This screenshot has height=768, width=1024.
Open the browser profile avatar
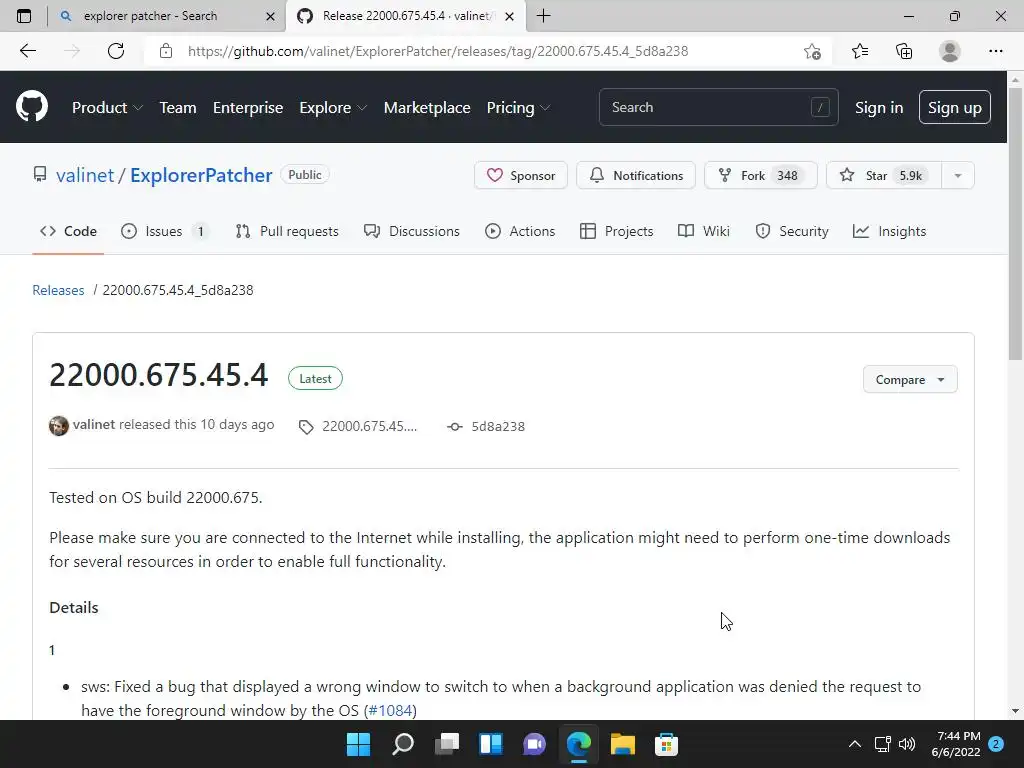click(950, 51)
